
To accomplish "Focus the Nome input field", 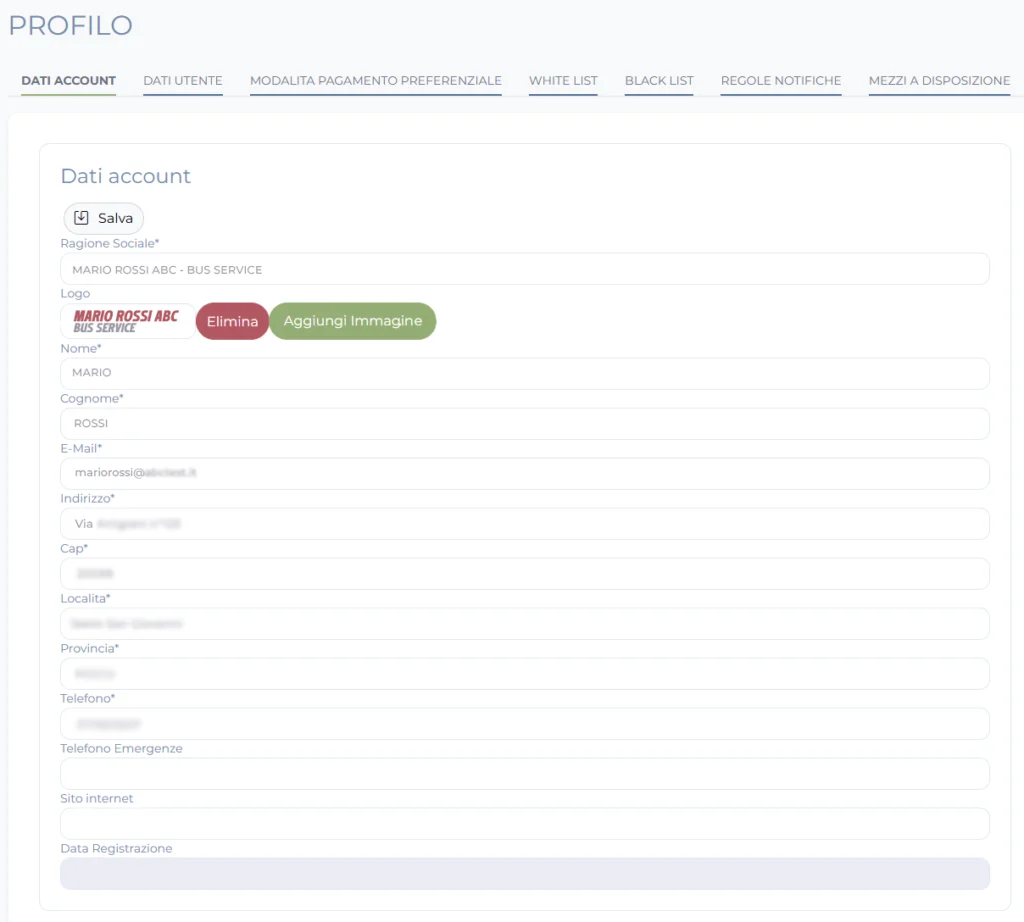I will 525,374.
